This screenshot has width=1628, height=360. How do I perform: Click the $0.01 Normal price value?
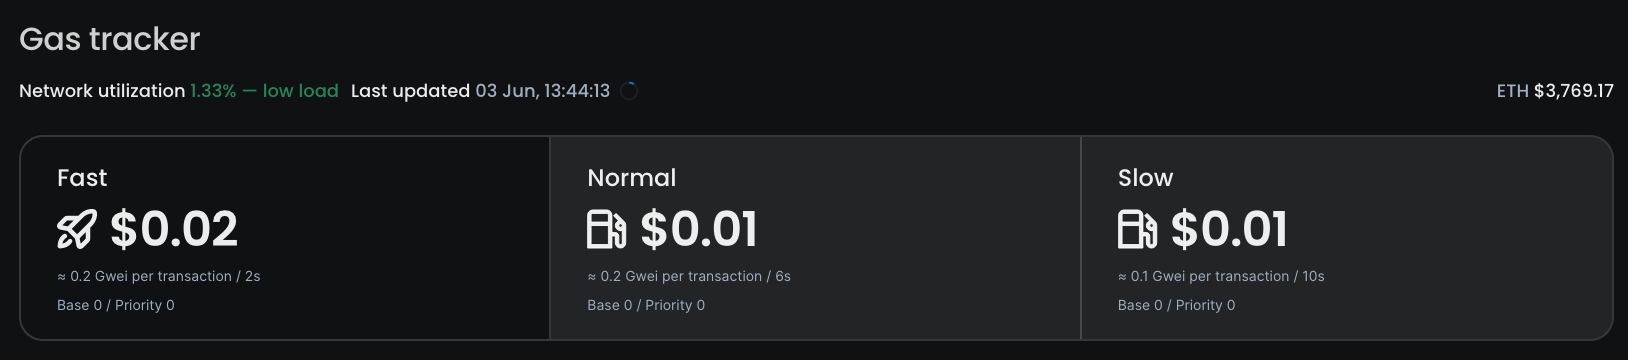click(699, 229)
